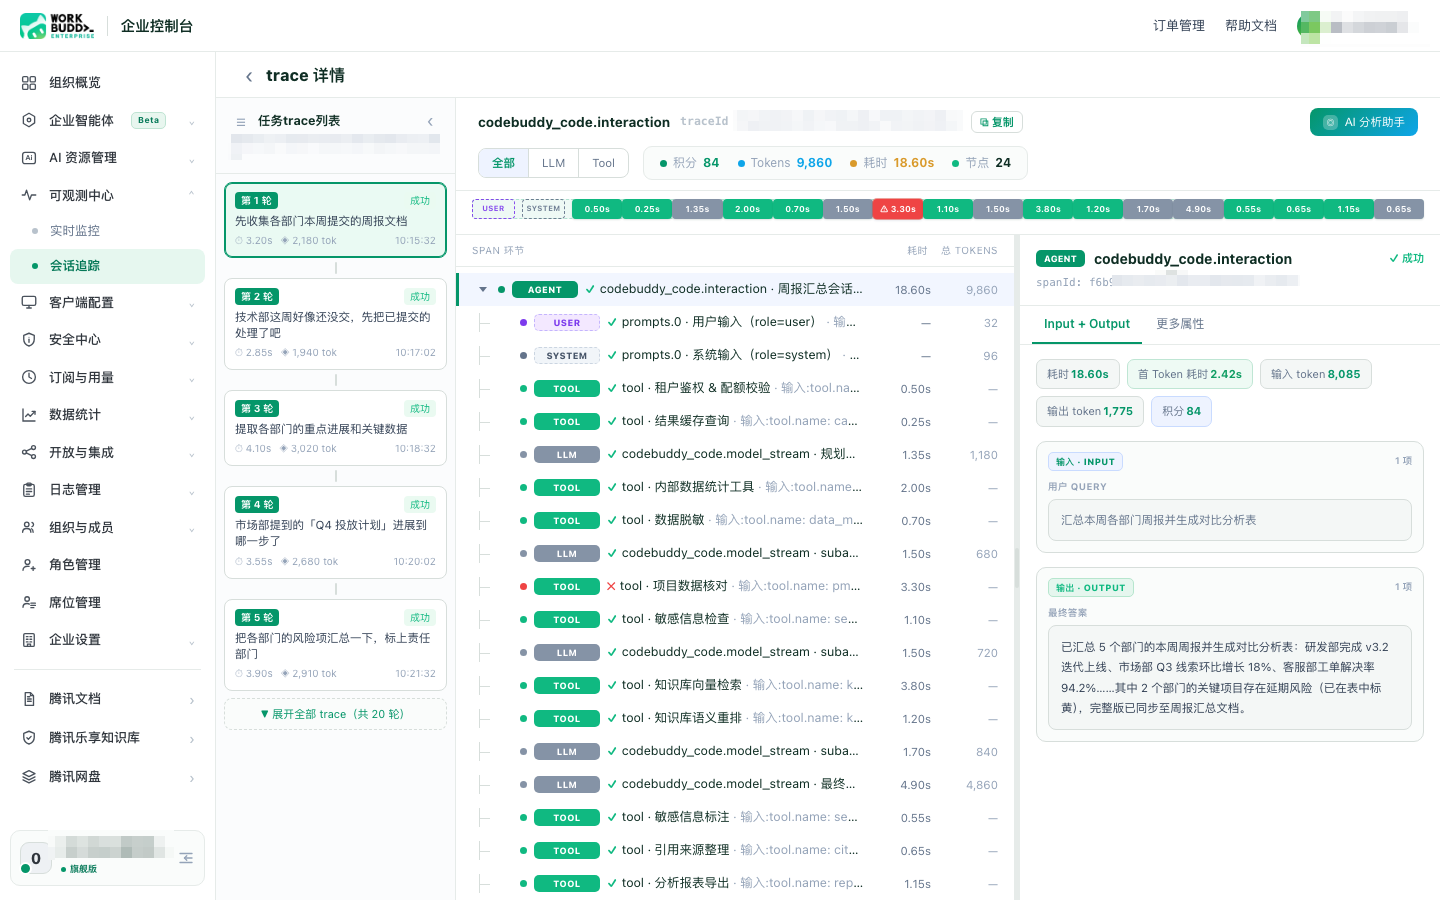Select 第 4 轮 Q4 投放计划 card

pyautogui.click(x=335, y=532)
